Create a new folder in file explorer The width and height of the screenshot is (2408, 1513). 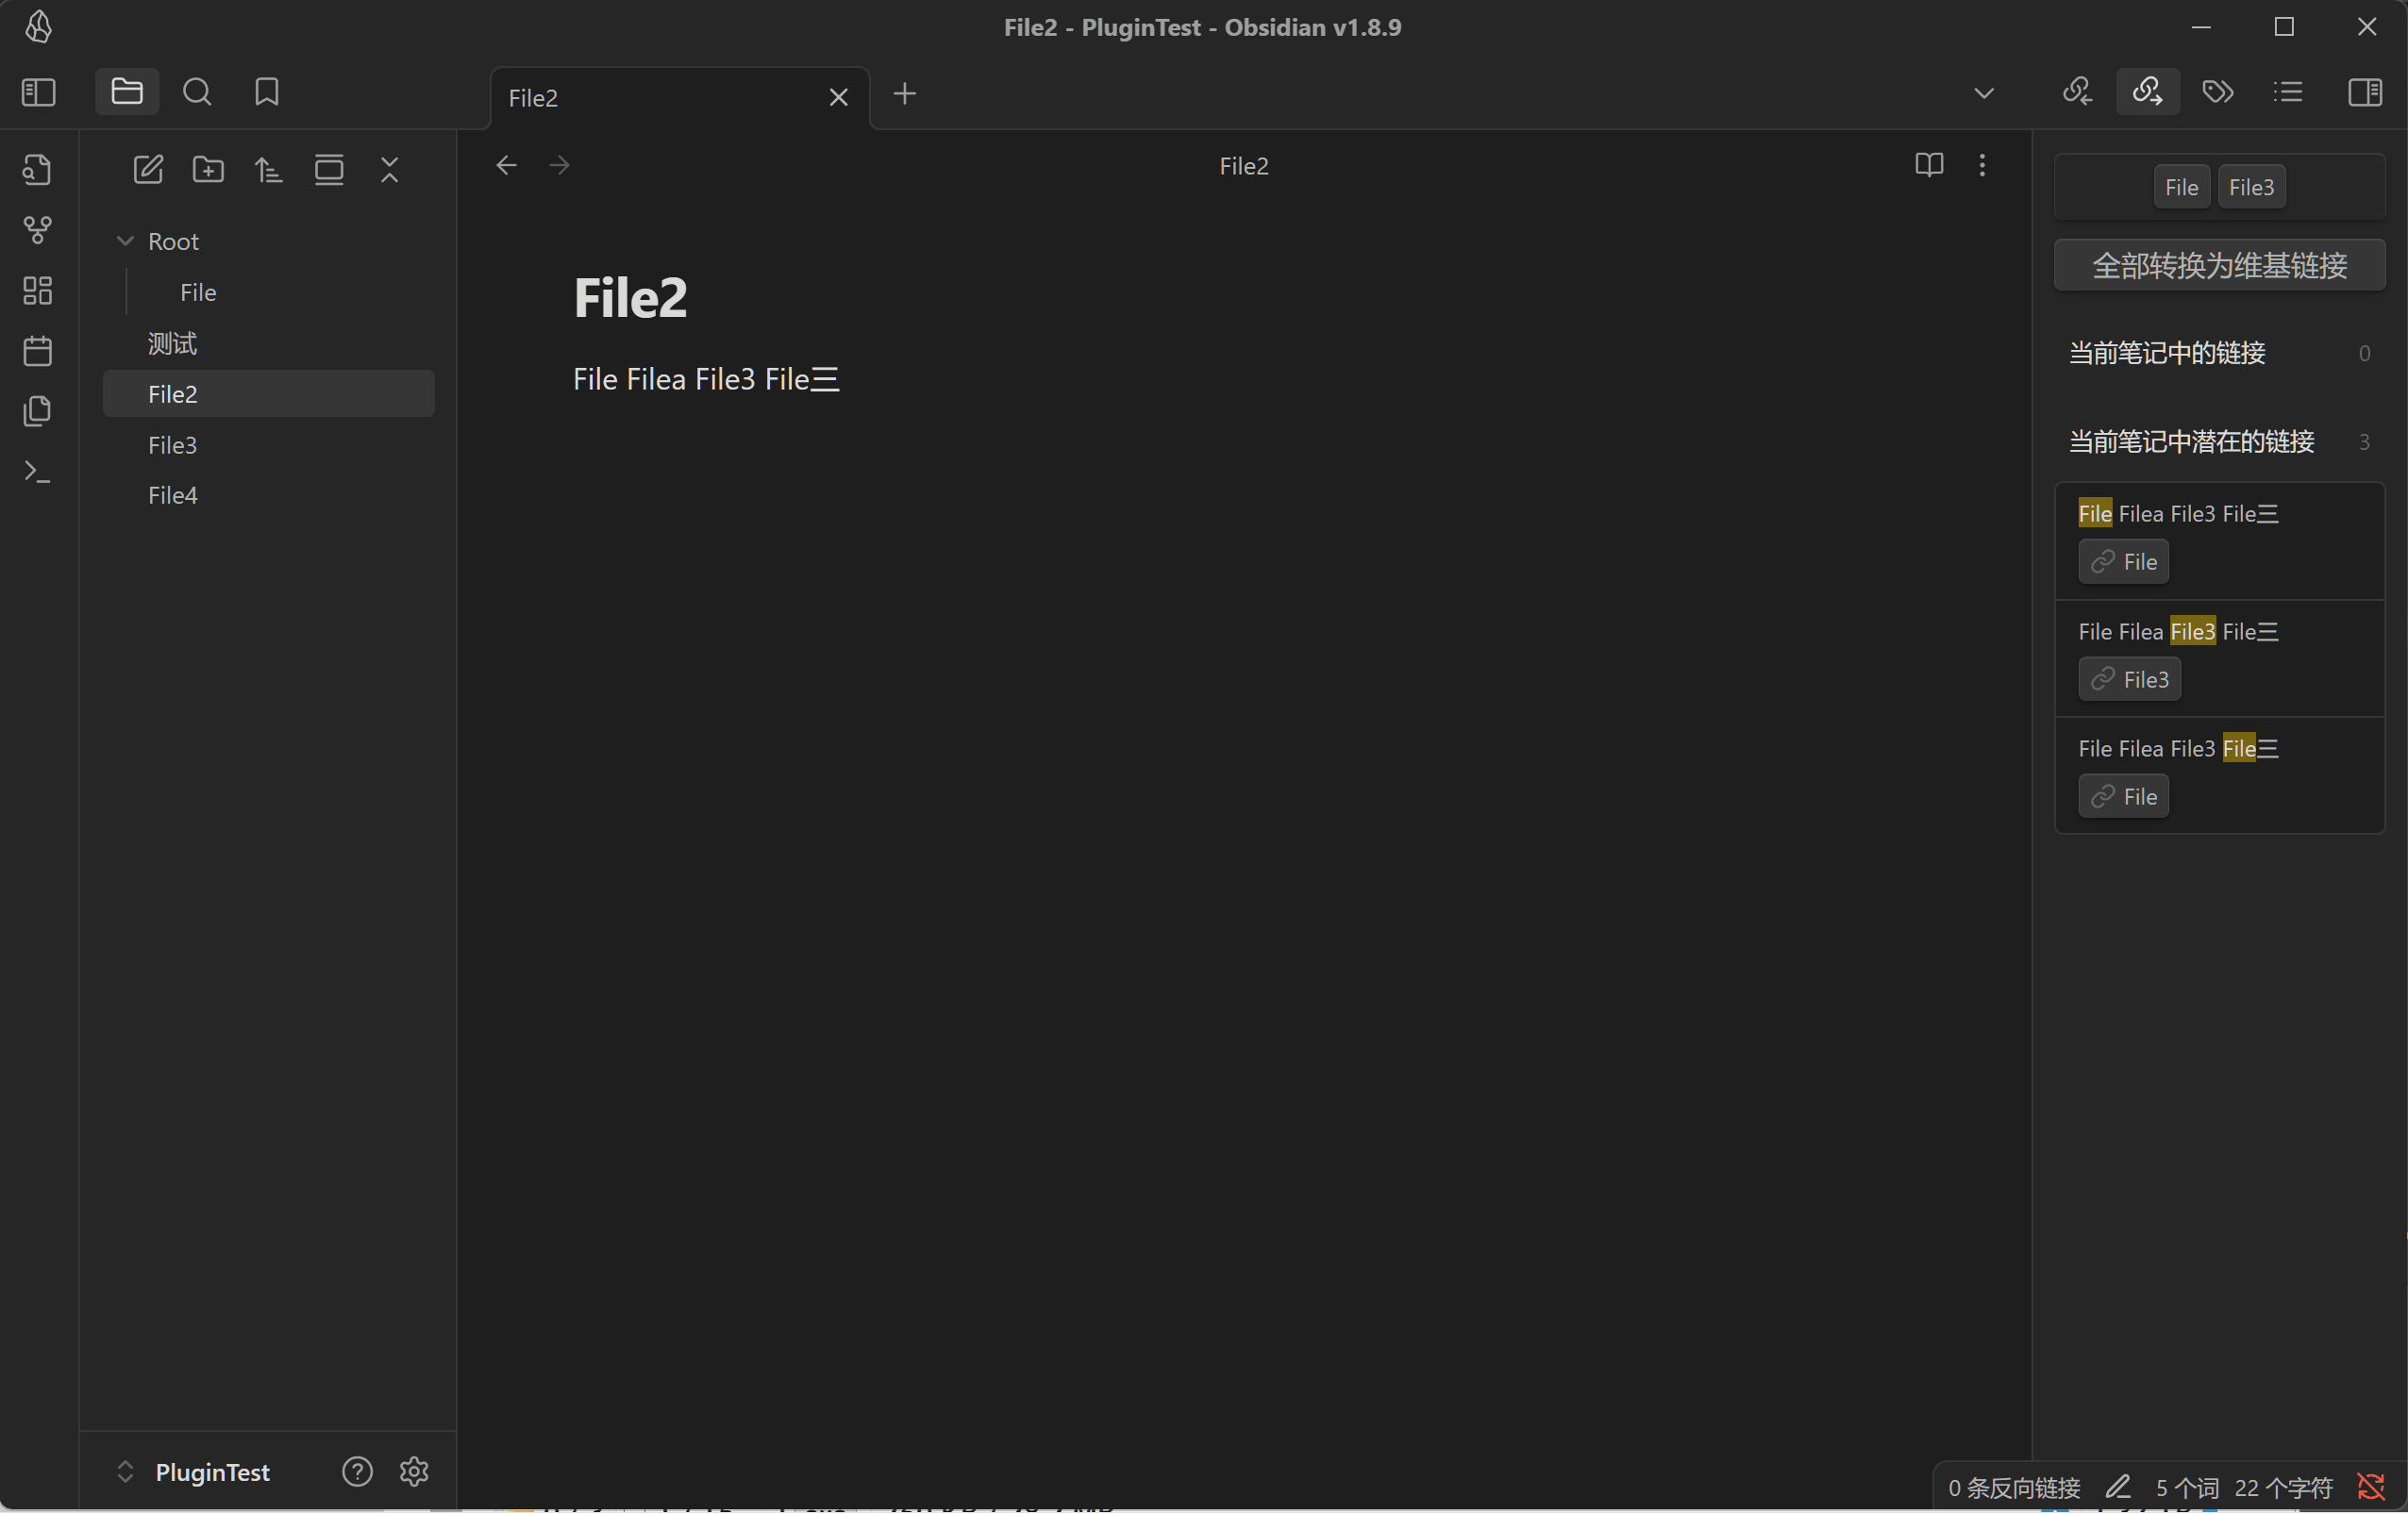click(x=208, y=169)
